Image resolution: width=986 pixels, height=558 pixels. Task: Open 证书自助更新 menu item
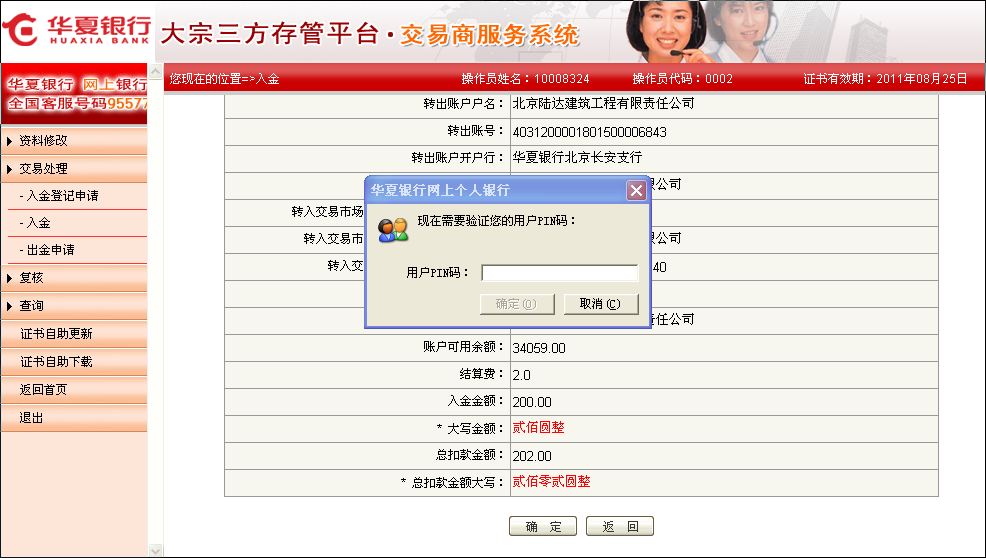coord(57,333)
